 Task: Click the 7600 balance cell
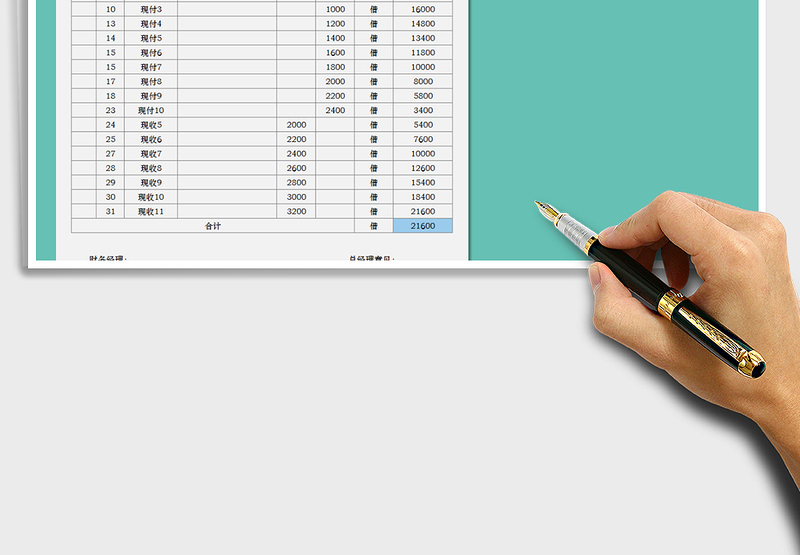pyautogui.click(x=423, y=139)
